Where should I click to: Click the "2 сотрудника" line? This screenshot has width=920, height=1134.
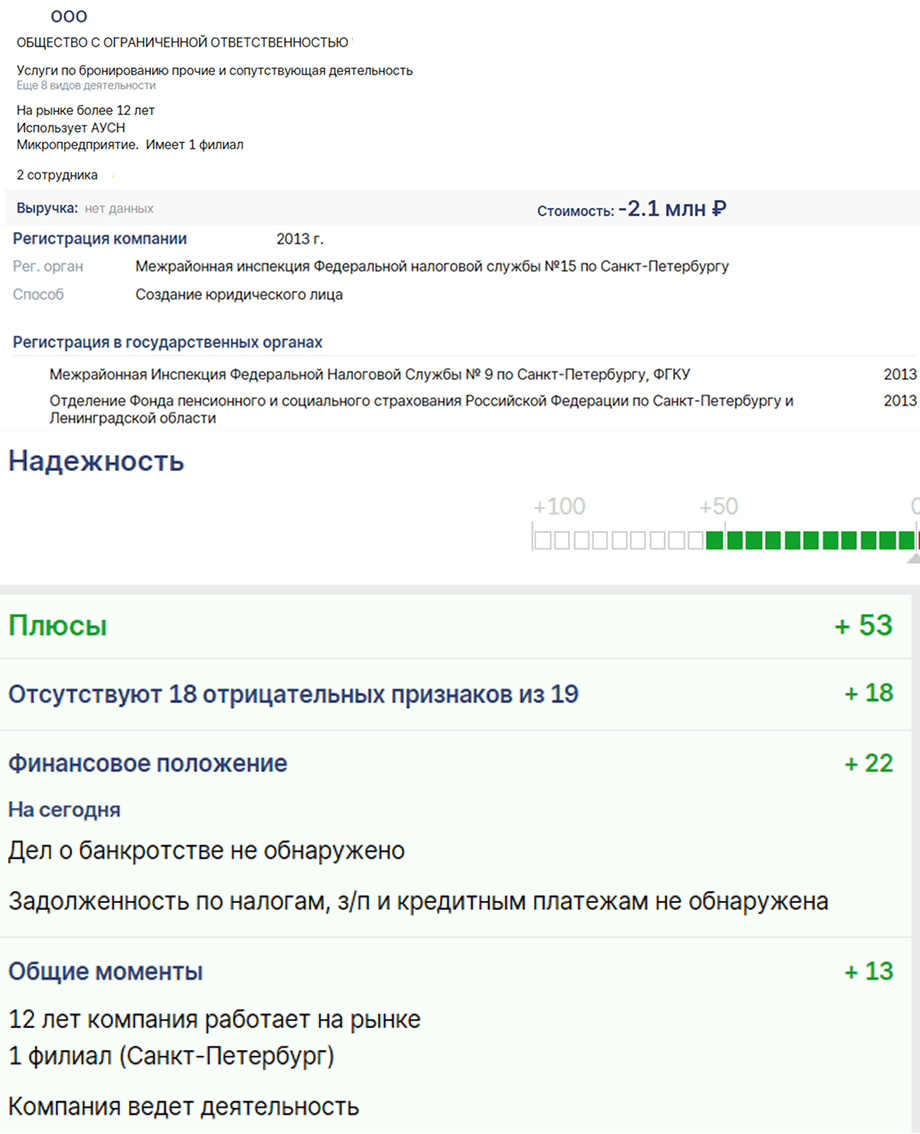(x=57, y=175)
